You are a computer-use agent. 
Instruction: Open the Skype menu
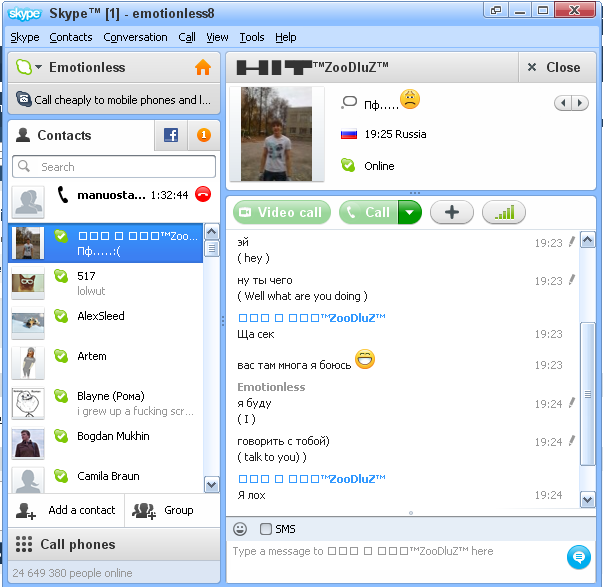[25, 37]
